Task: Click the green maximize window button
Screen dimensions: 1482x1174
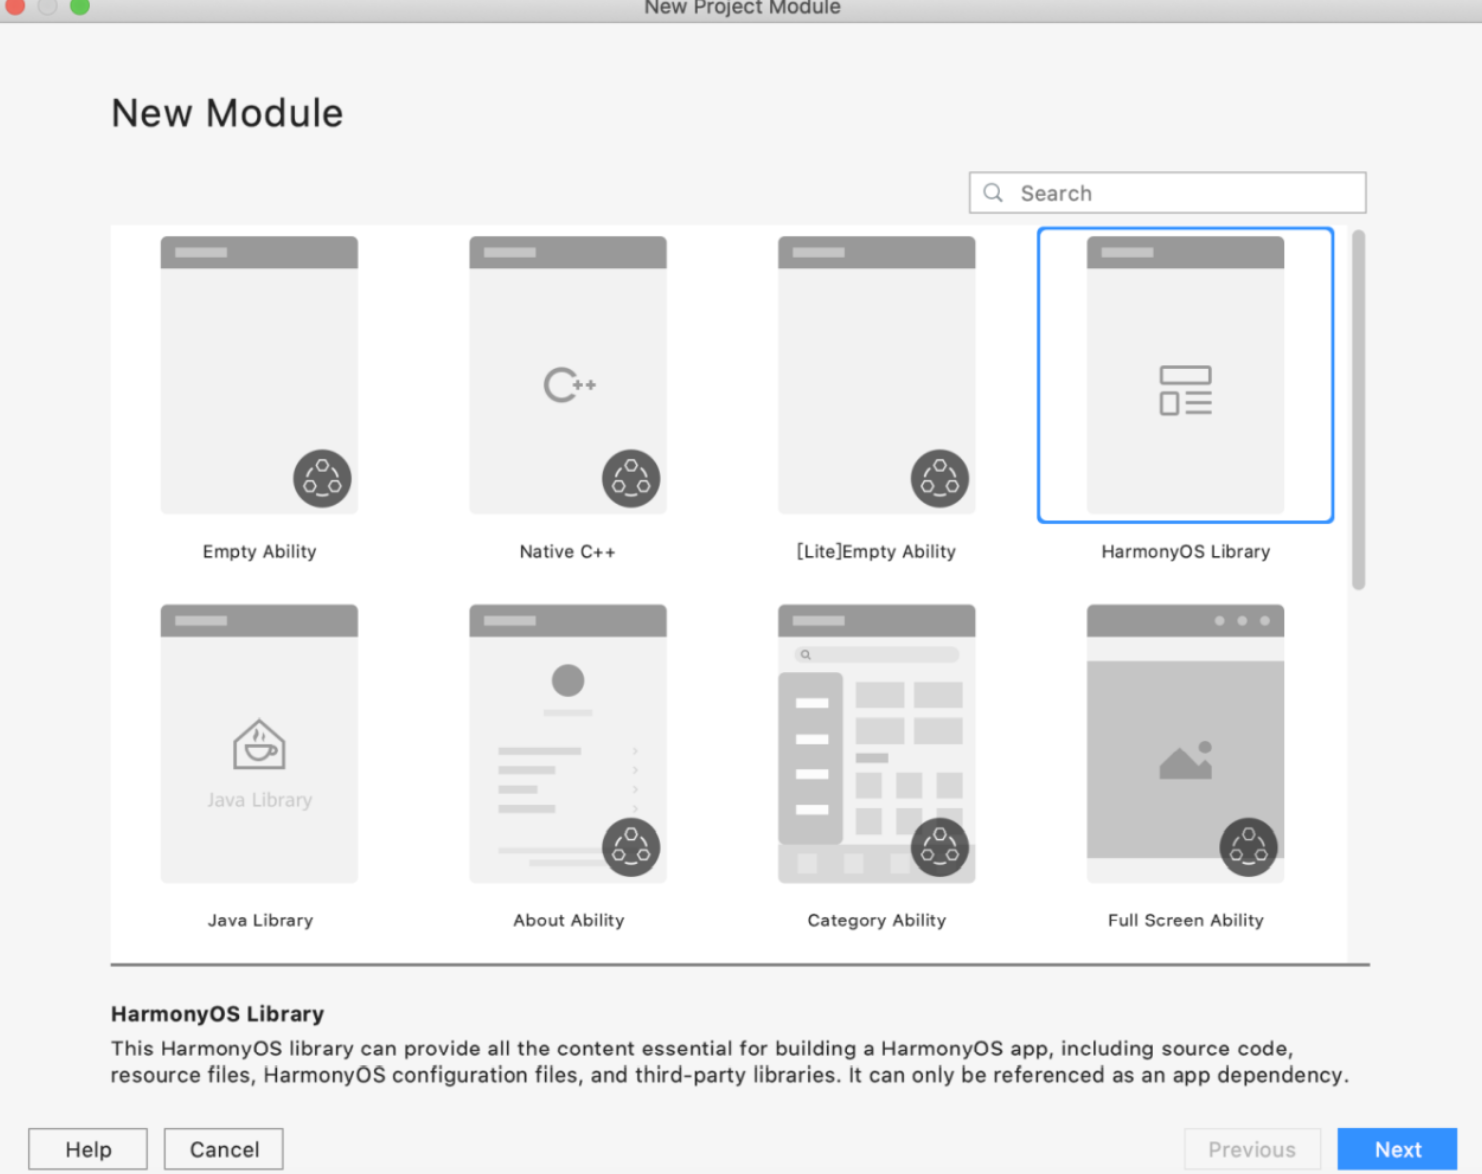Action: [80, 7]
